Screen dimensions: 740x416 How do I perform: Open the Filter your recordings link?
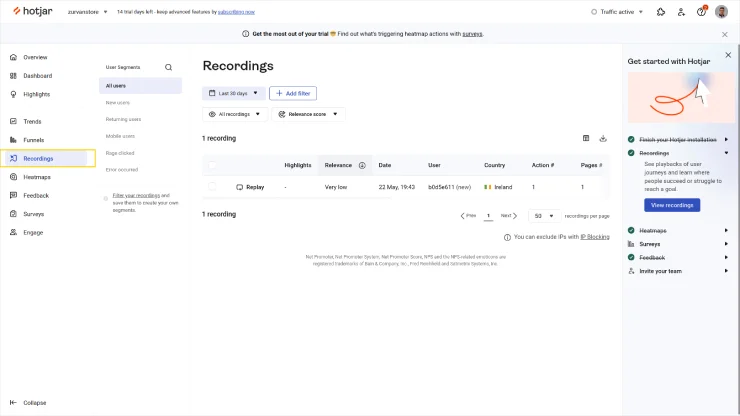[136, 195]
